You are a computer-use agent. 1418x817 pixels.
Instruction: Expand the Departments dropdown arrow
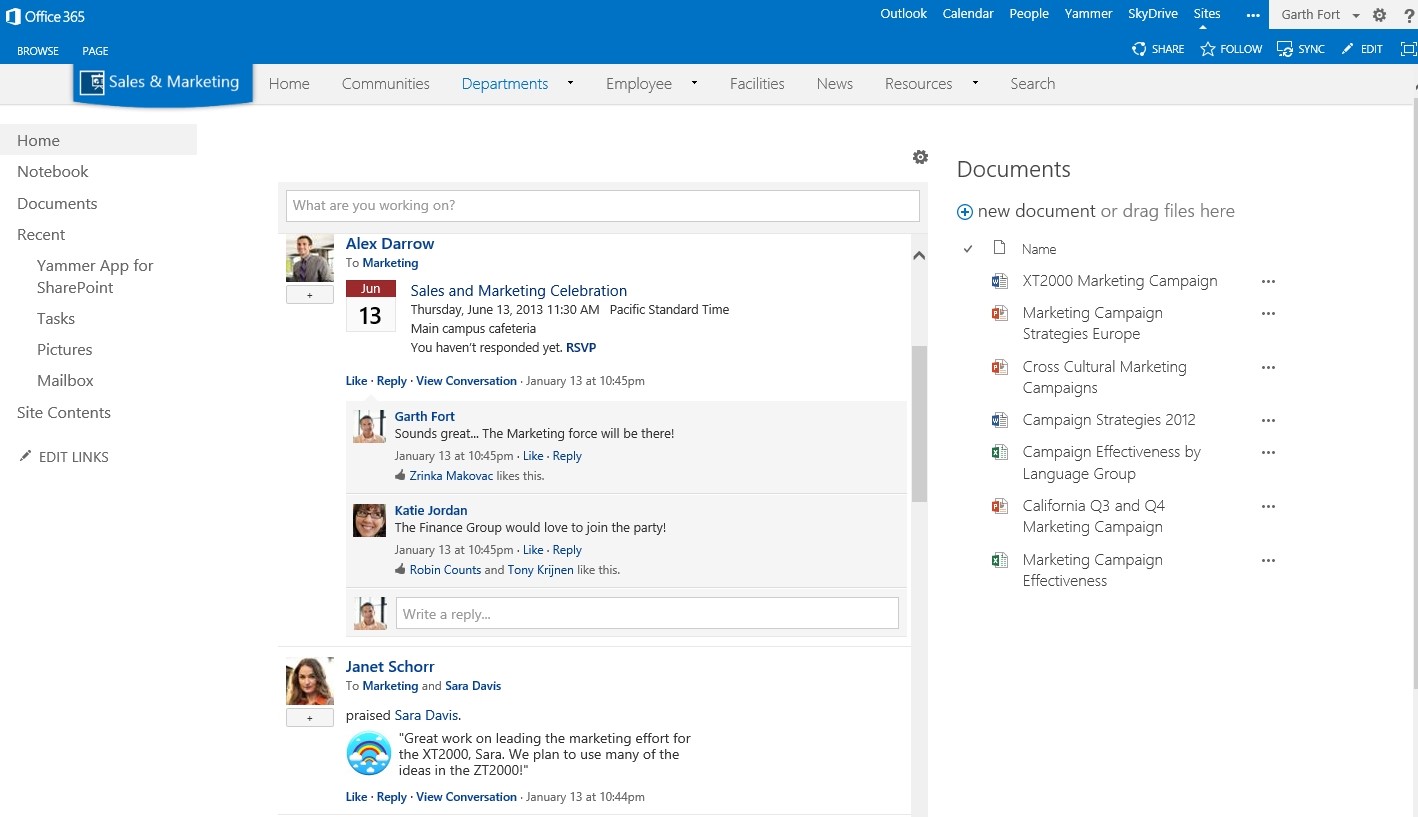pos(570,83)
